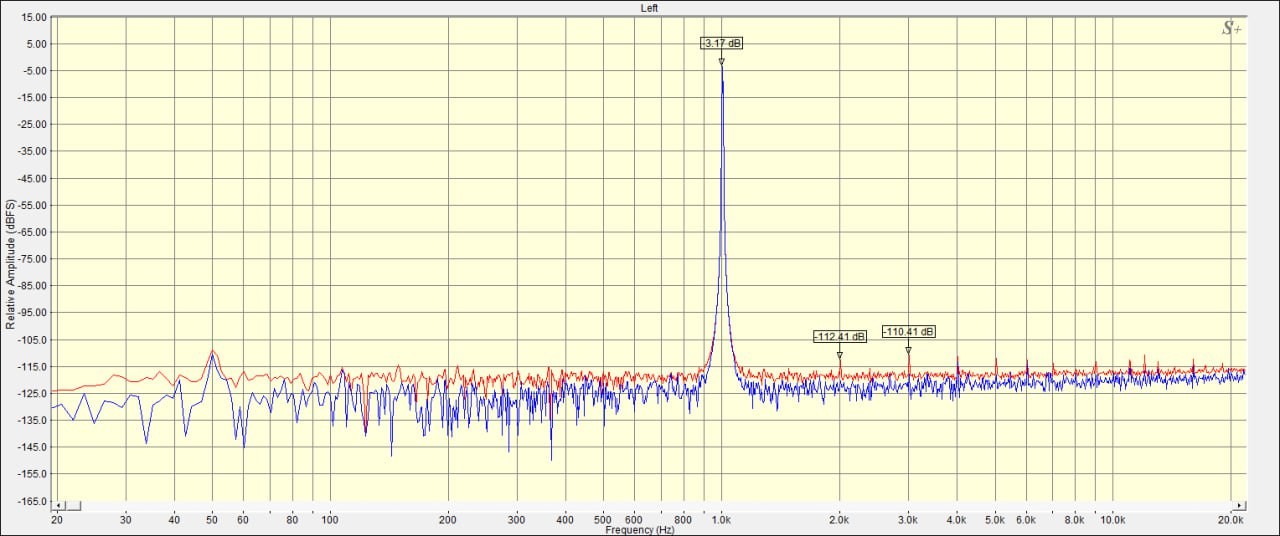Click the triangle marker at 3.0k harmonic

[x=908, y=350]
